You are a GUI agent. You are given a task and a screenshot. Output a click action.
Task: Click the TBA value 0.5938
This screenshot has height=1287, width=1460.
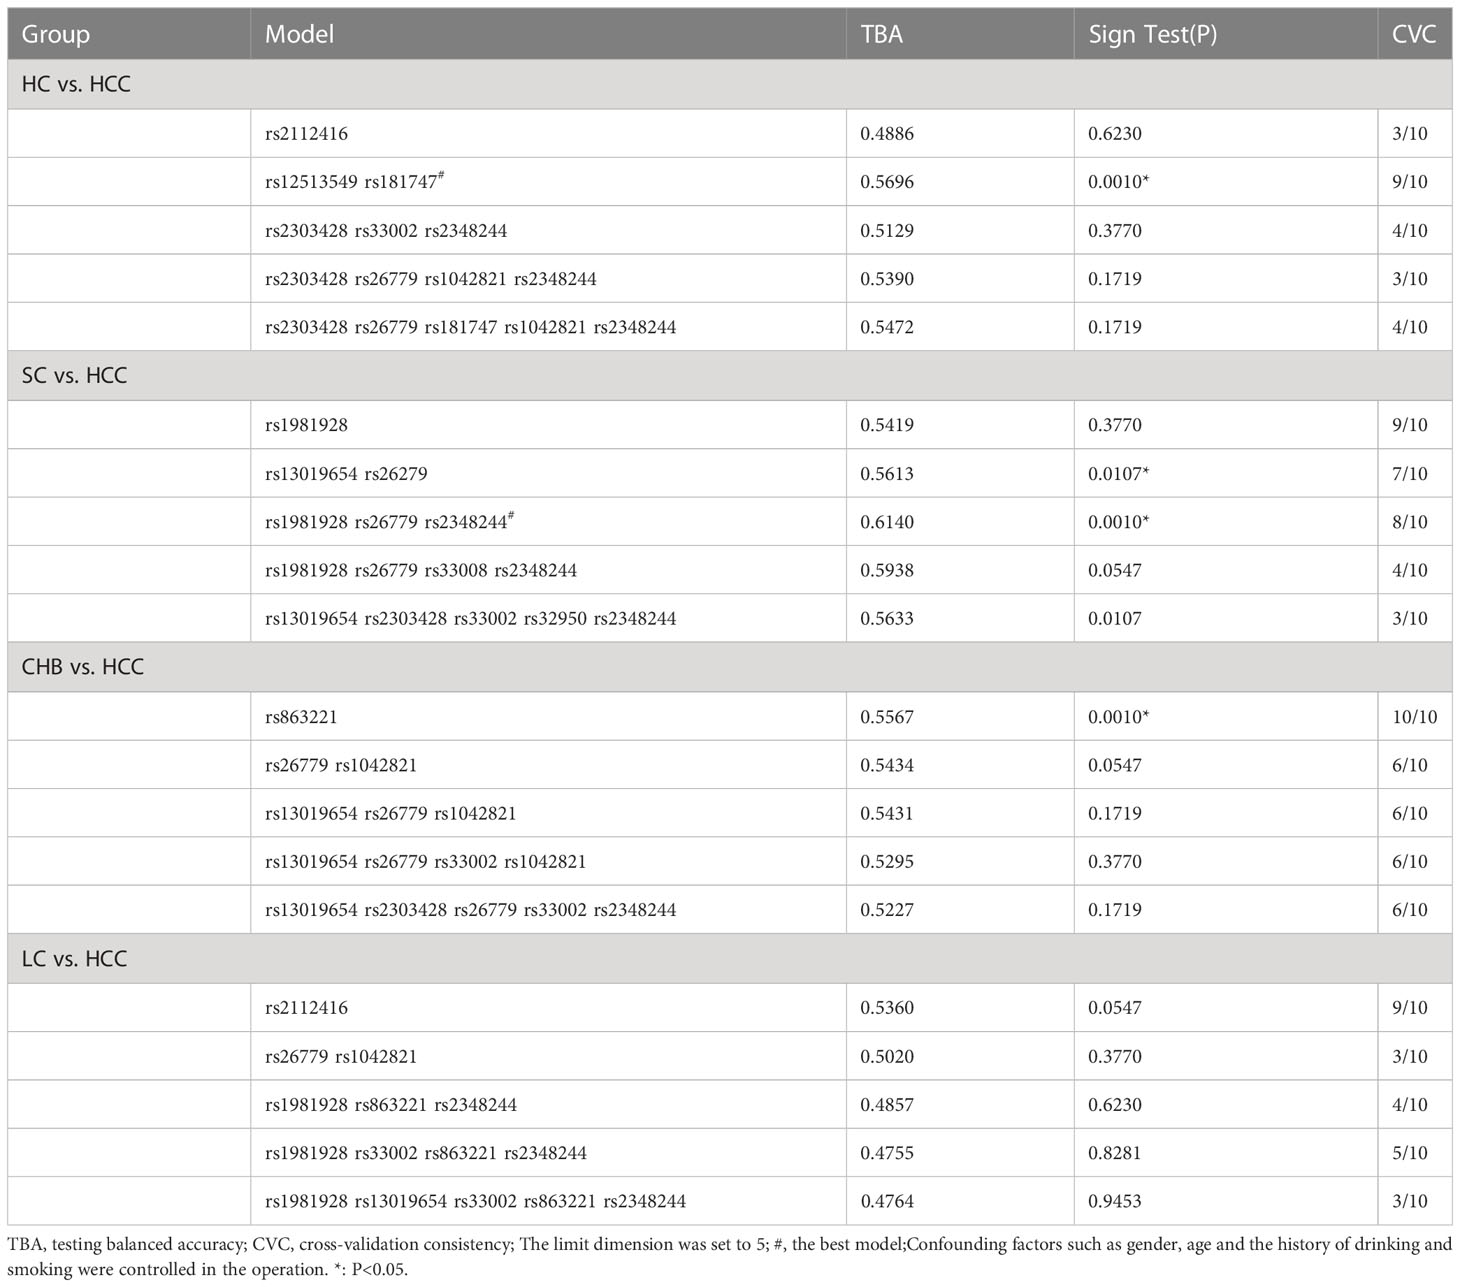click(x=887, y=570)
